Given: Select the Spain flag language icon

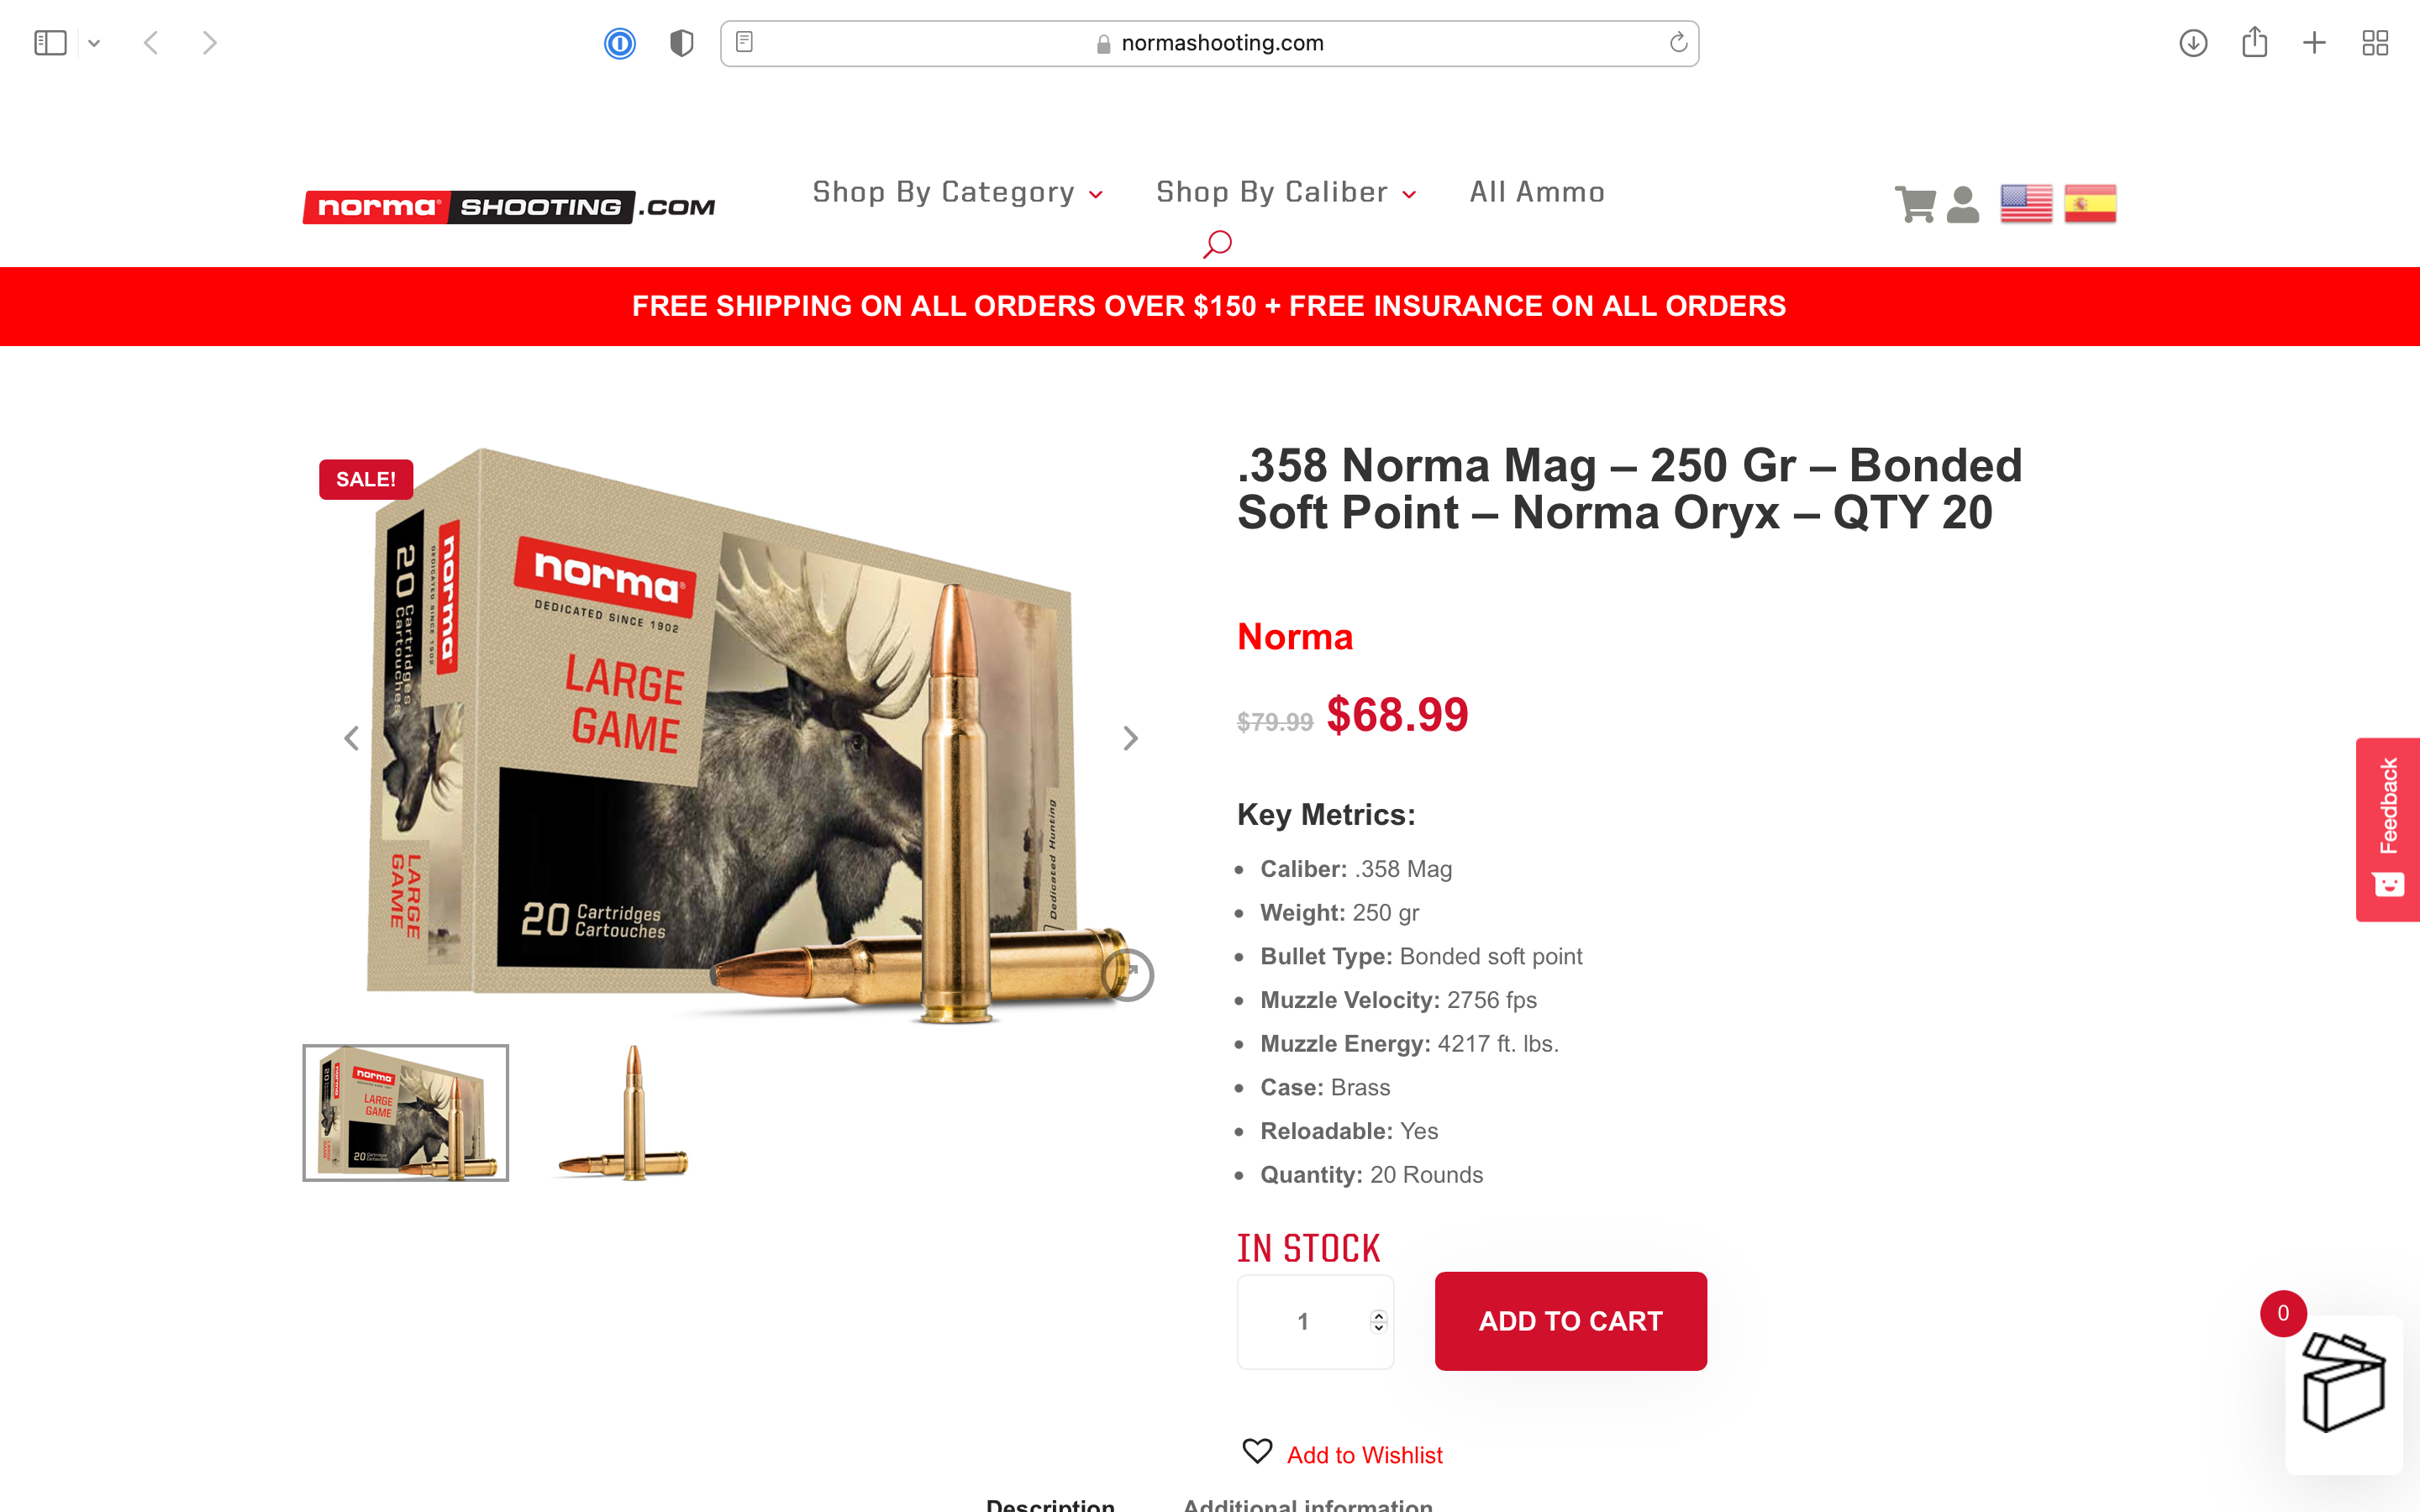Looking at the screenshot, I should 2090,204.
